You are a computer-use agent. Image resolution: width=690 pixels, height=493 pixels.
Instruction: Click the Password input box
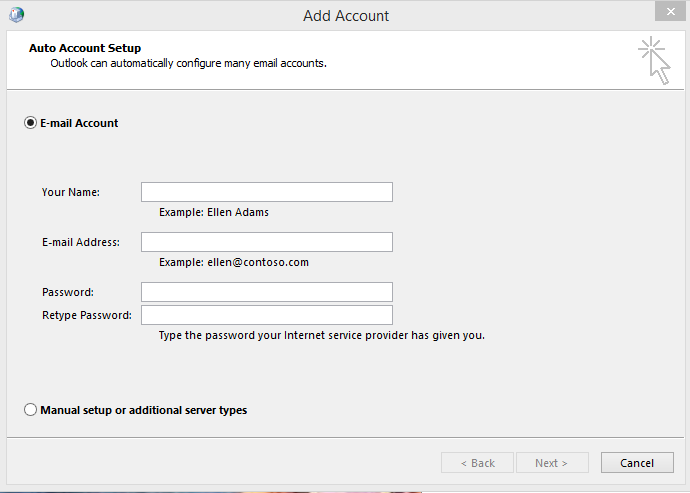pyautogui.click(x=266, y=292)
